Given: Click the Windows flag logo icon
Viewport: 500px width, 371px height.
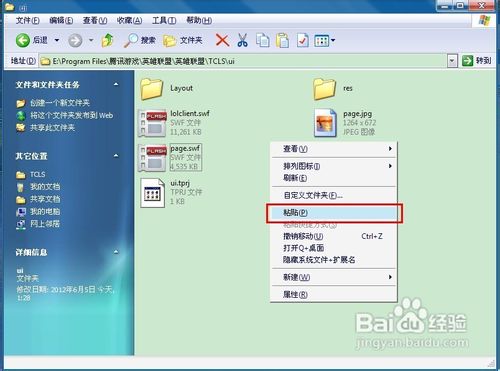Looking at the screenshot, I should point(484,21).
